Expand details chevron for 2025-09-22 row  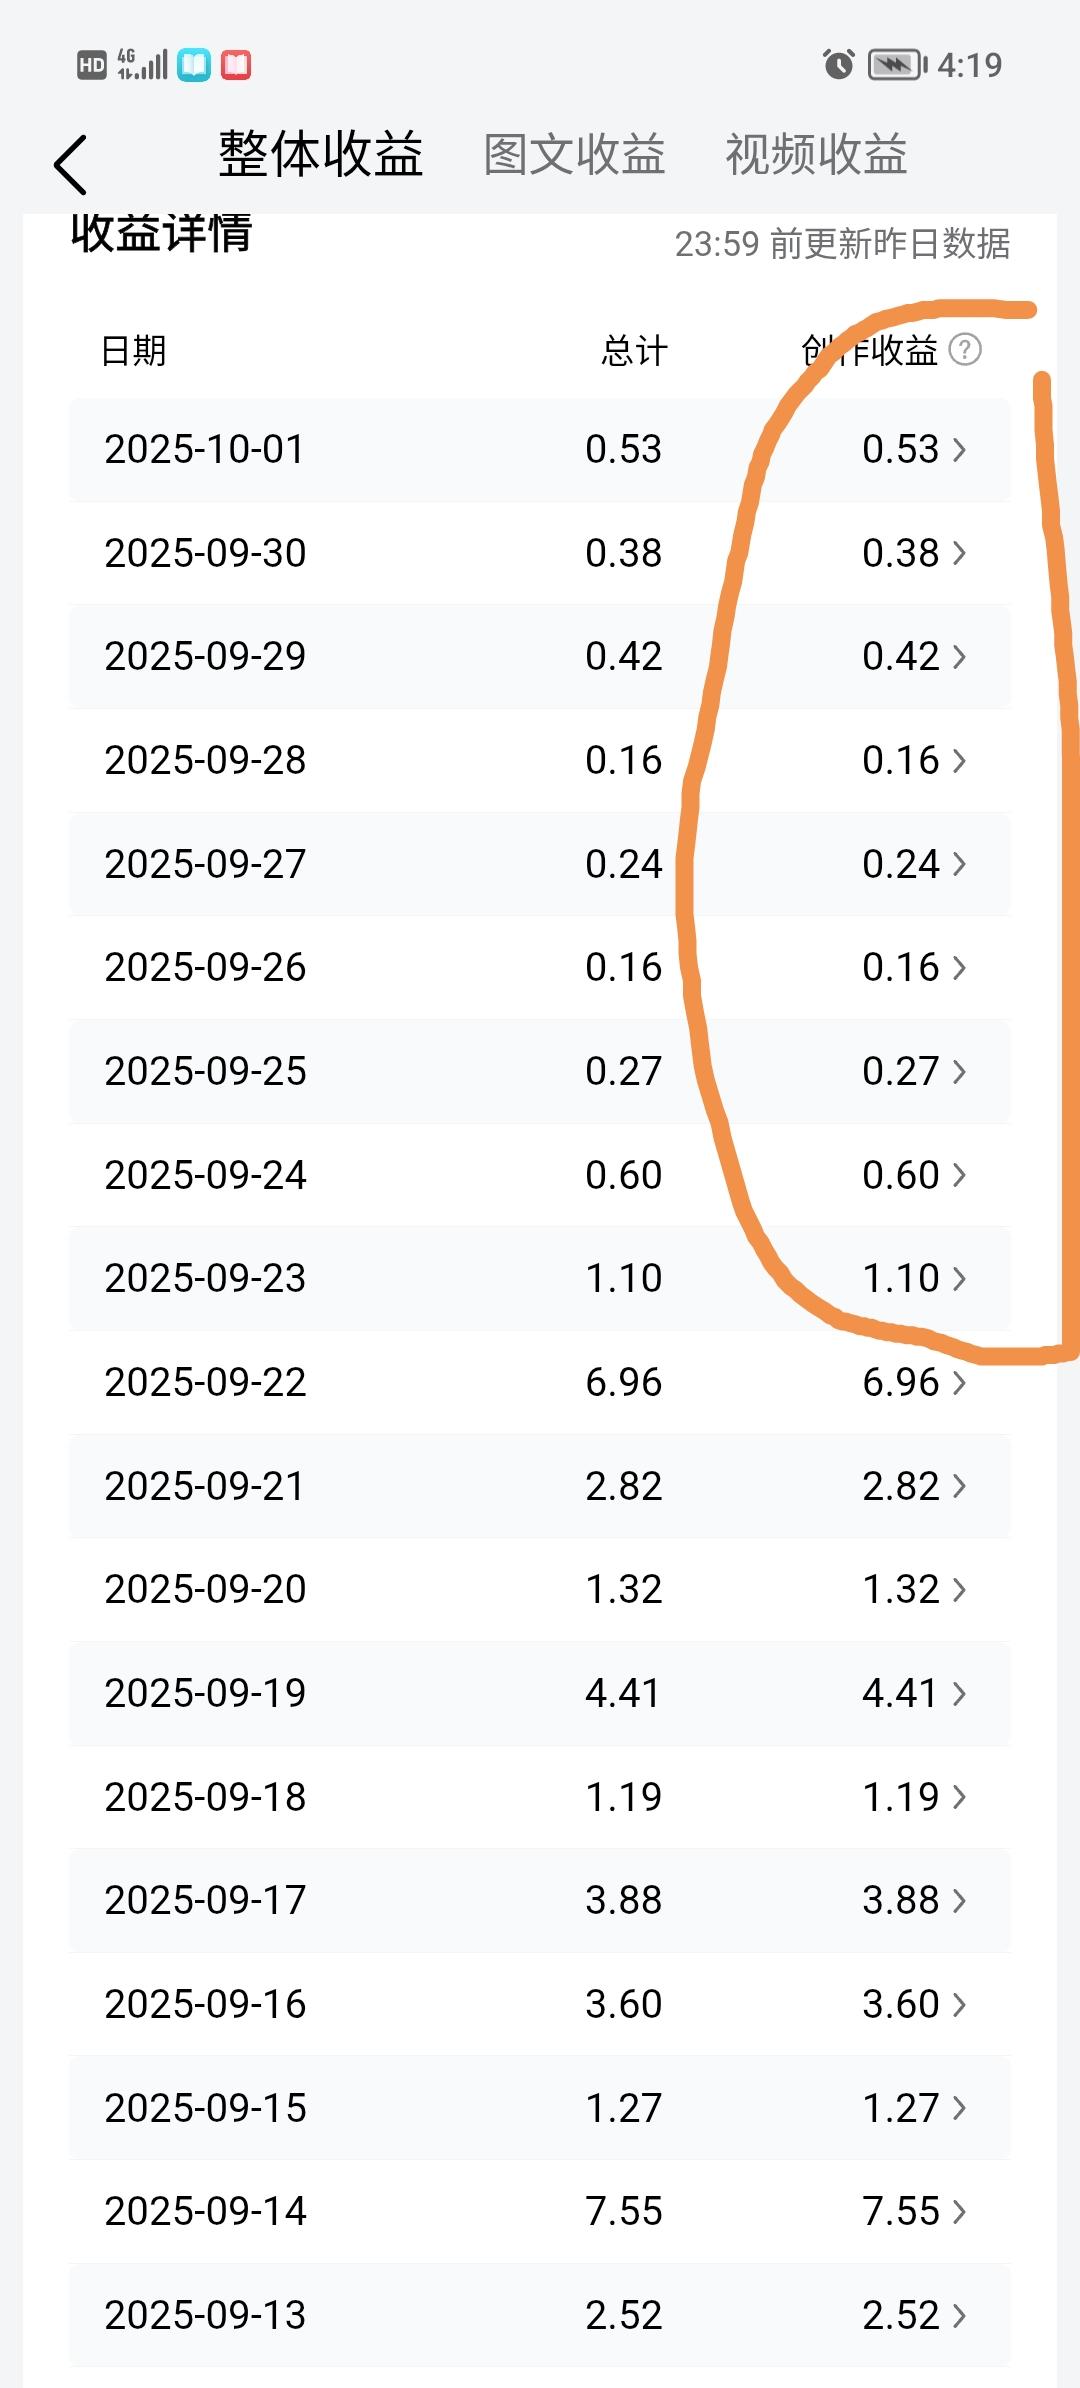click(x=959, y=1383)
